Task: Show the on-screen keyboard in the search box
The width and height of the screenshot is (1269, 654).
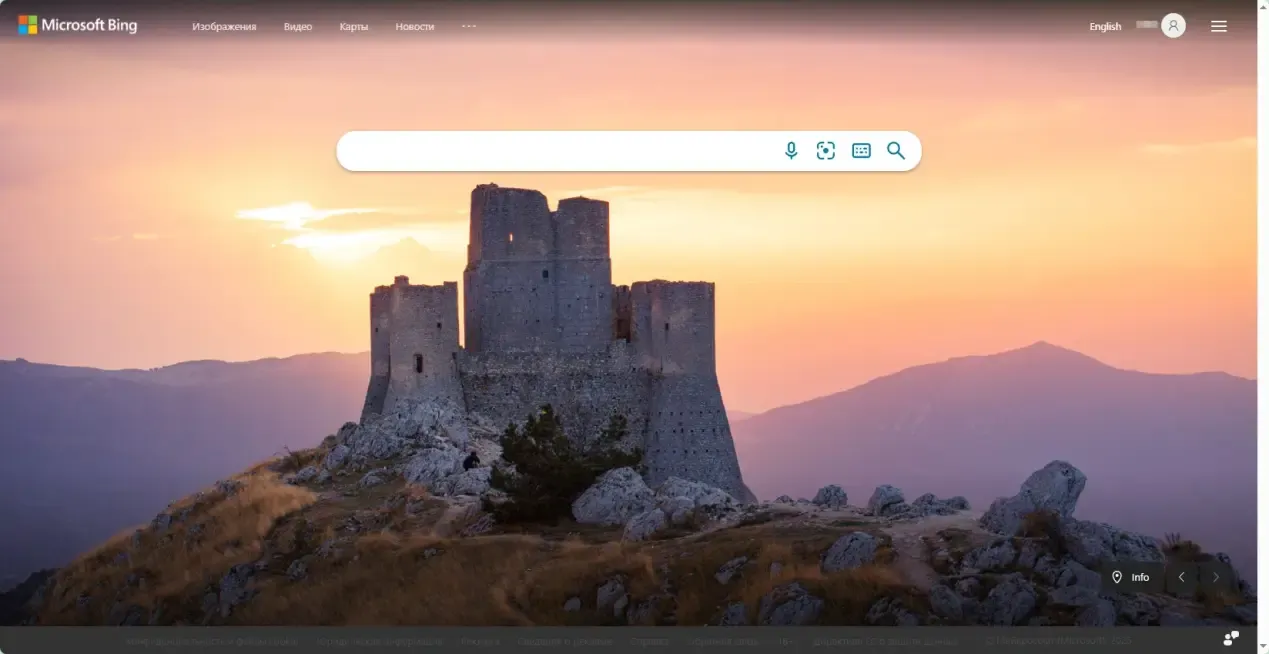Action: pyautogui.click(x=861, y=151)
